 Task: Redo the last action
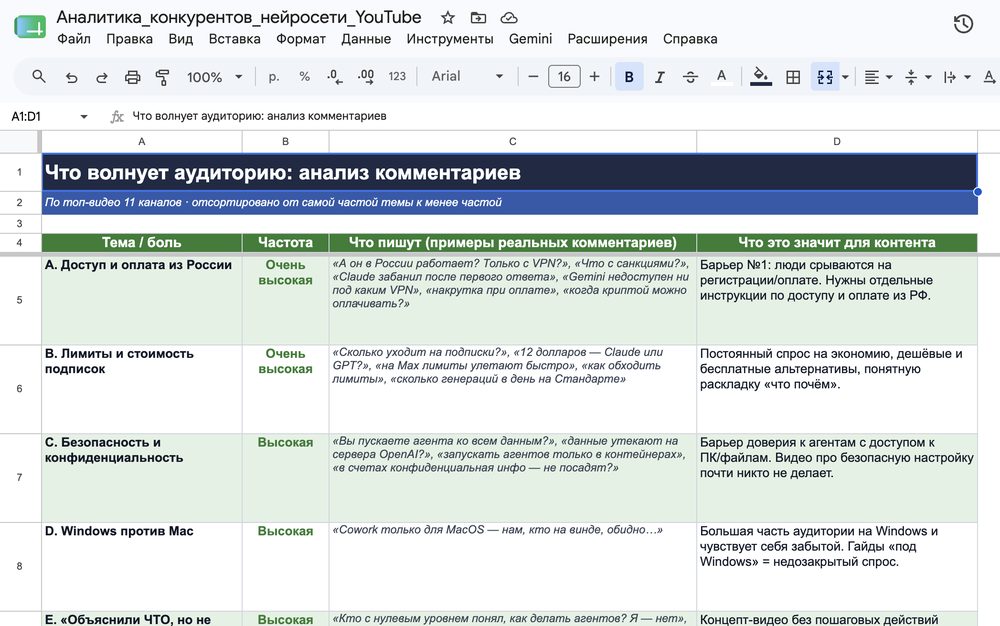[102, 77]
